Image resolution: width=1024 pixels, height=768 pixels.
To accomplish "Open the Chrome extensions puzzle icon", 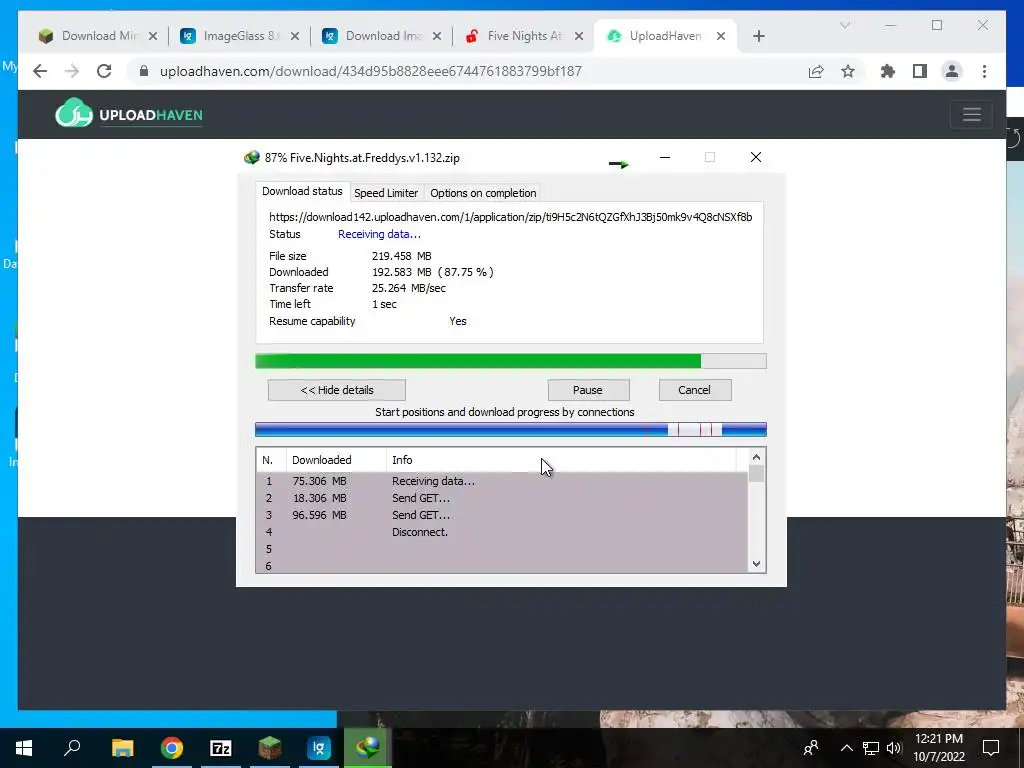I will 888,71.
